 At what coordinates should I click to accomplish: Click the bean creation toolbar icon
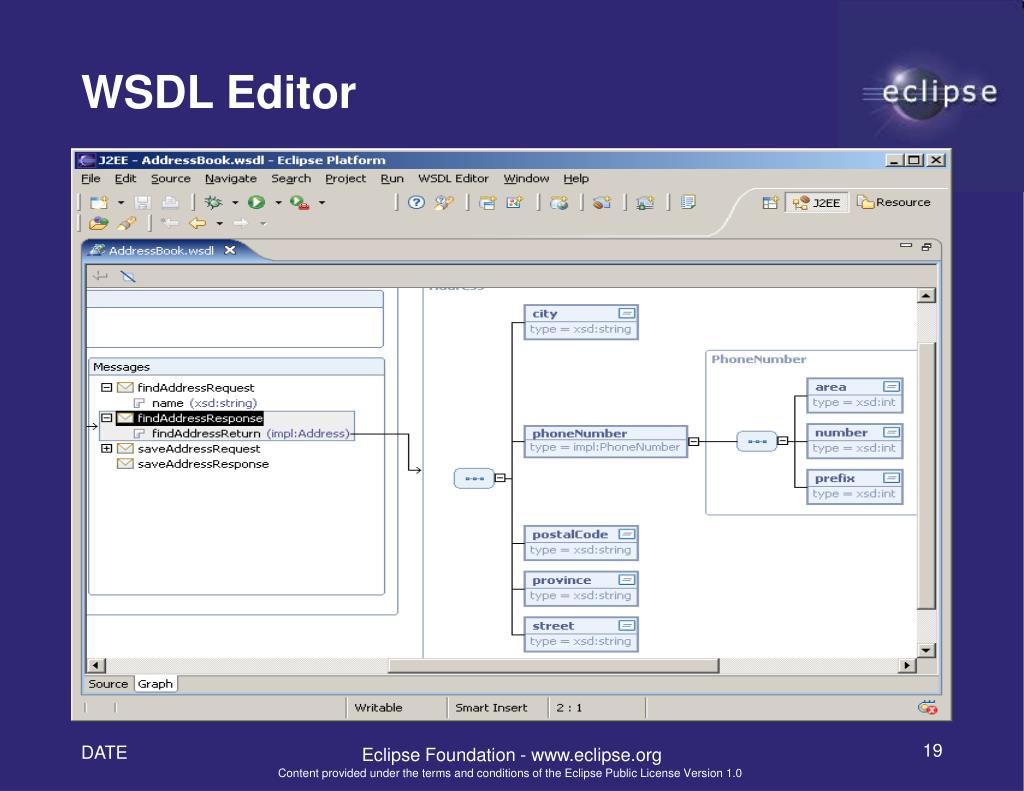click(x=601, y=202)
